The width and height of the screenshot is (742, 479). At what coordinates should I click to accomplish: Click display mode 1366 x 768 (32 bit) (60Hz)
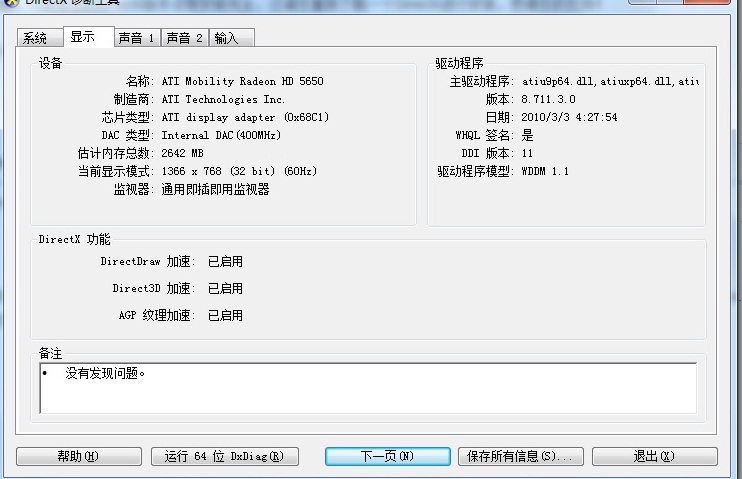(x=239, y=171)
